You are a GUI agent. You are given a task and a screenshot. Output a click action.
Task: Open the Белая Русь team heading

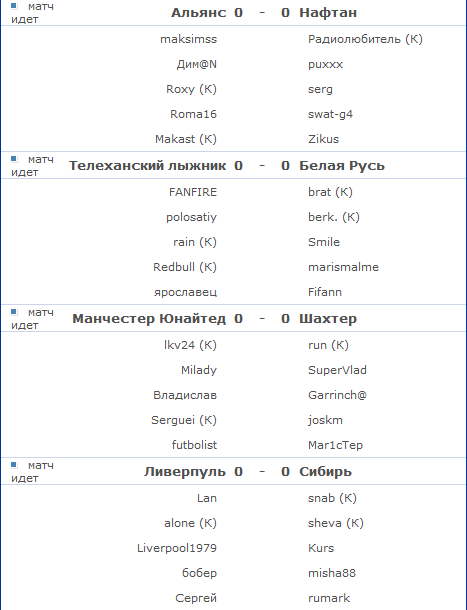[342, 166]
